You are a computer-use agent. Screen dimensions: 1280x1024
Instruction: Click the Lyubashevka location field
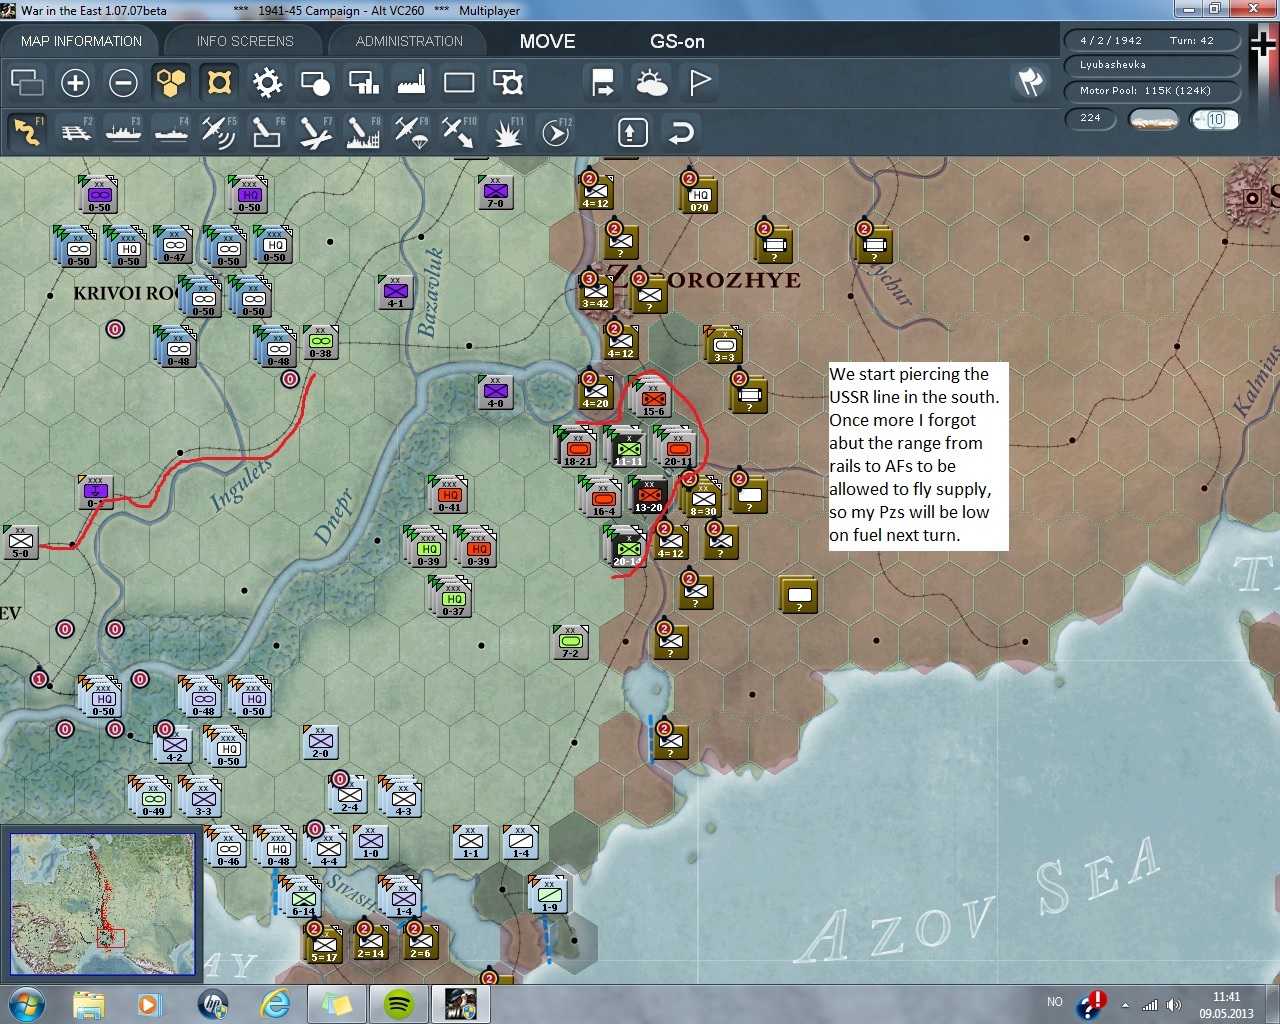point(1152,65)
